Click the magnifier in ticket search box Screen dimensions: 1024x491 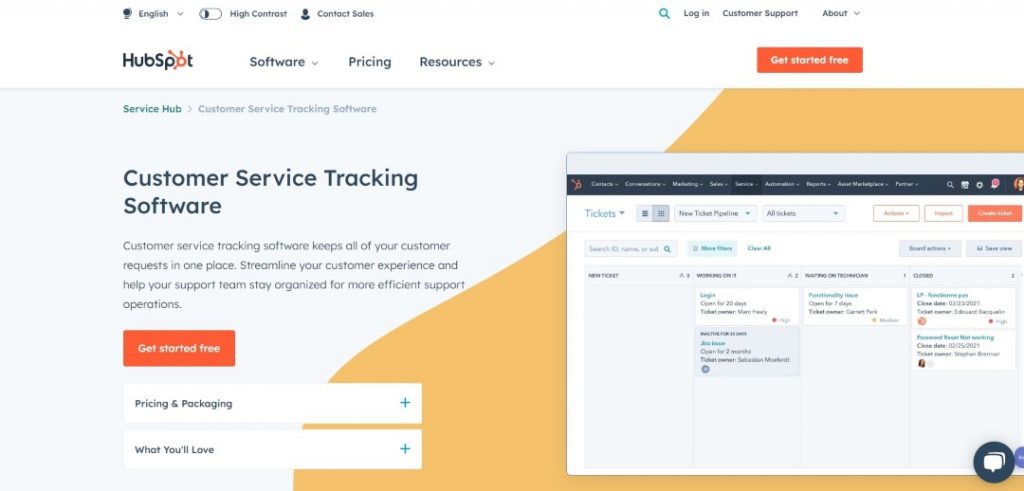[667, 249]
